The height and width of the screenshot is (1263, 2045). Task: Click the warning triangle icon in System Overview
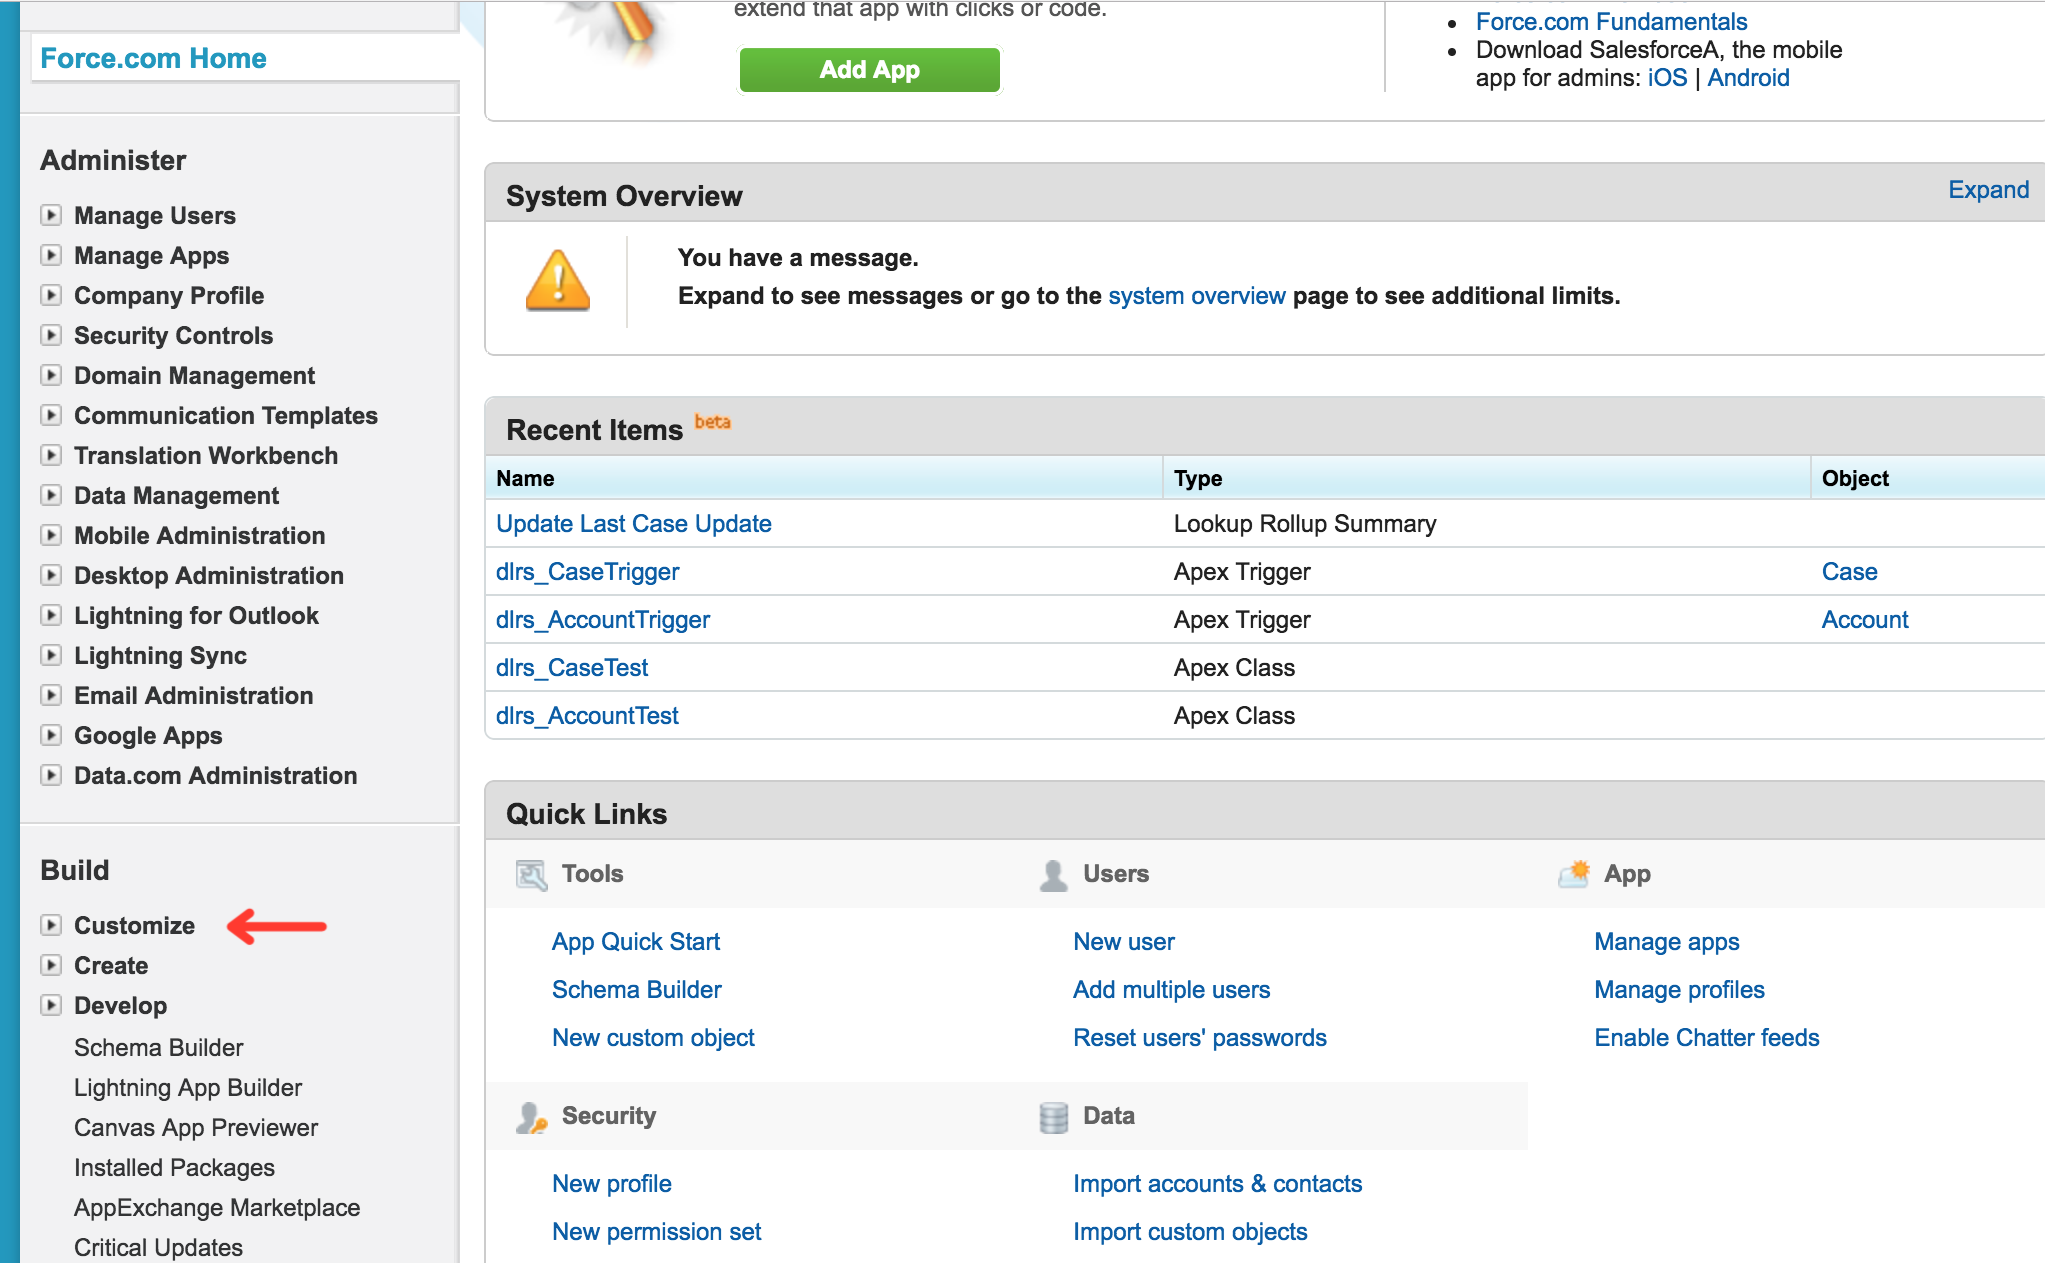[x=558, y=281]
